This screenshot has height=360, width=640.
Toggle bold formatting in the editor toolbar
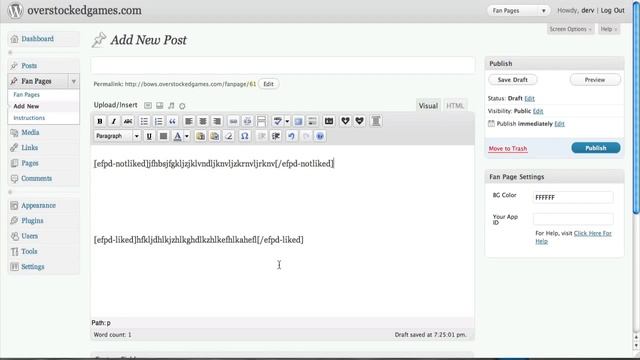pos(100,121)
